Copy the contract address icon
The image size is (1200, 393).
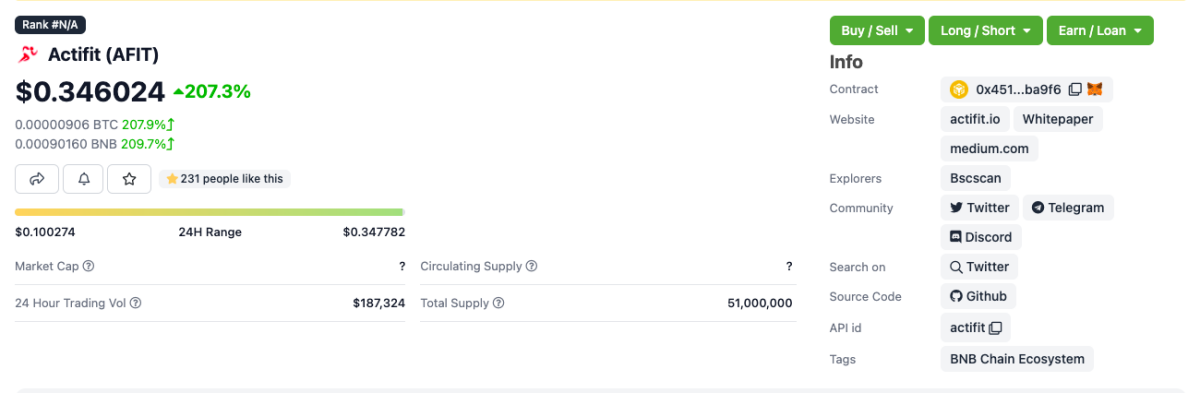click(x=1075, y=90)
